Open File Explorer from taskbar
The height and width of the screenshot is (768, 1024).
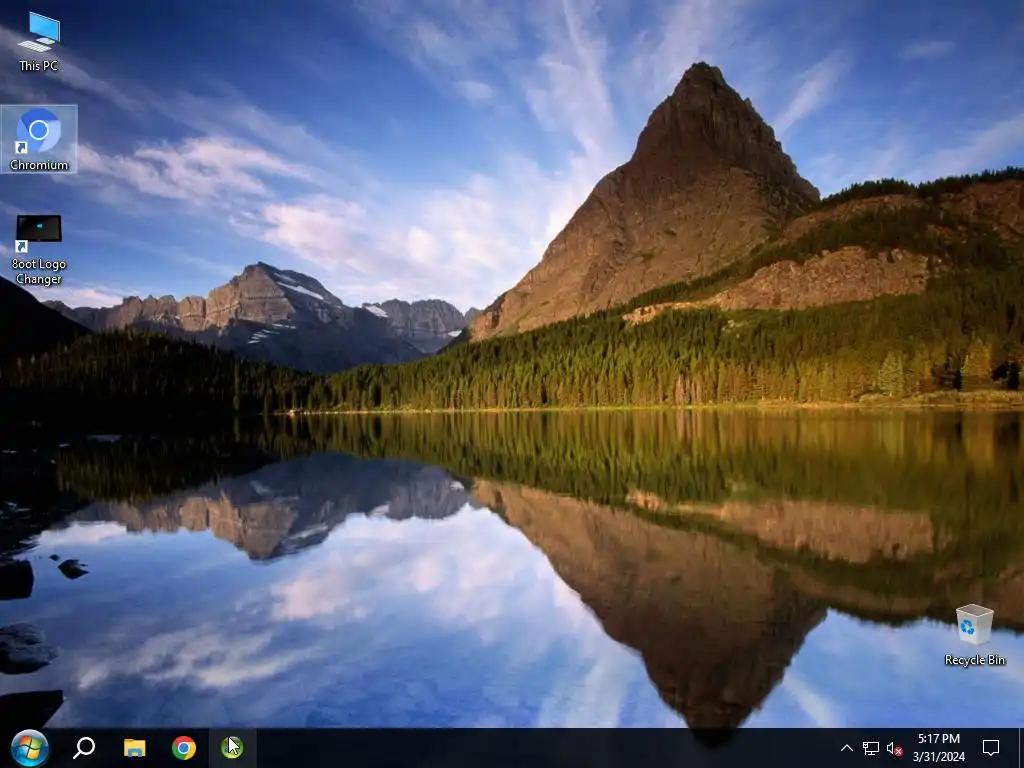click(x=135, y=748)
